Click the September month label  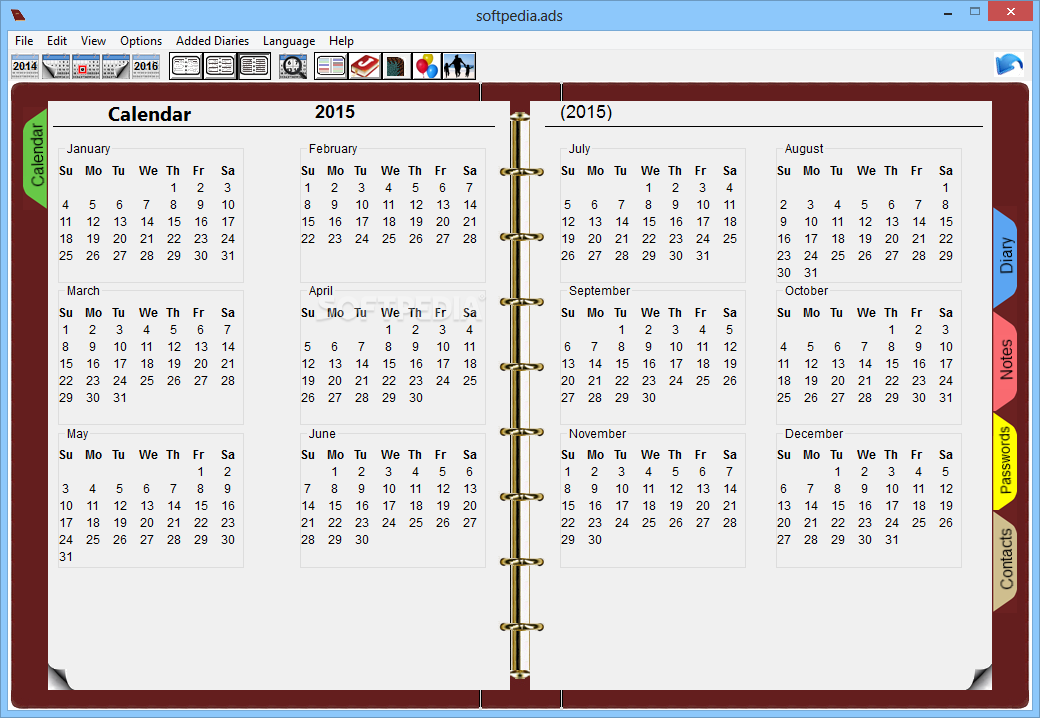(x=600, y=291)
